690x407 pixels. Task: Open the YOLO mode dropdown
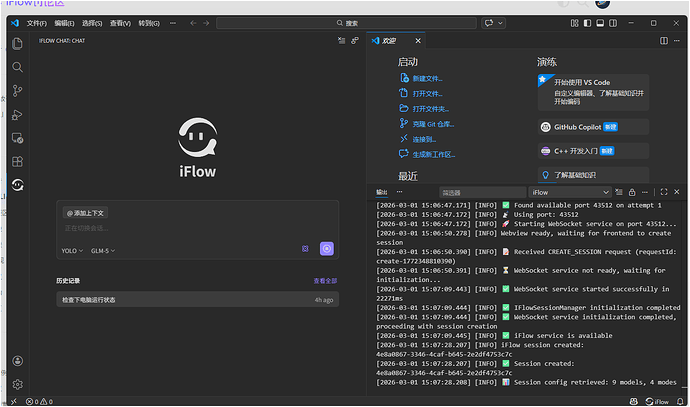coord(72,250)
